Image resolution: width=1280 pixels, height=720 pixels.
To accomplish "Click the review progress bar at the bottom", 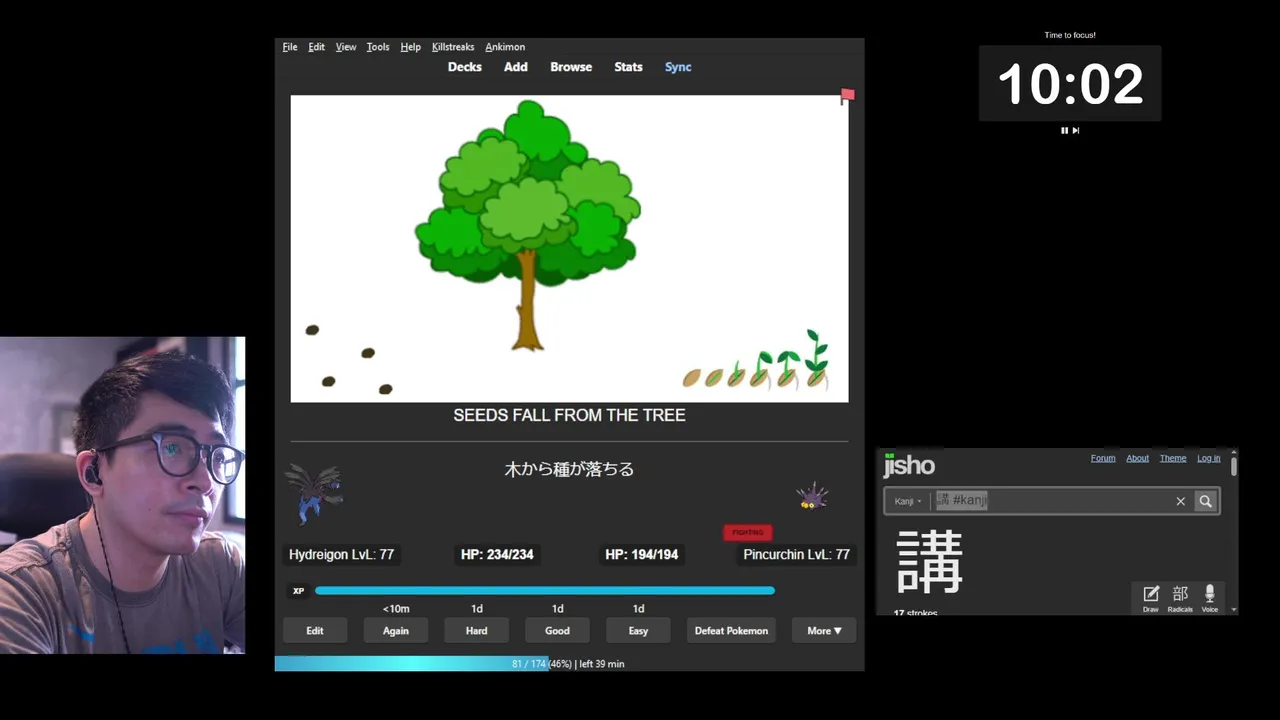I will coord(569,663).
